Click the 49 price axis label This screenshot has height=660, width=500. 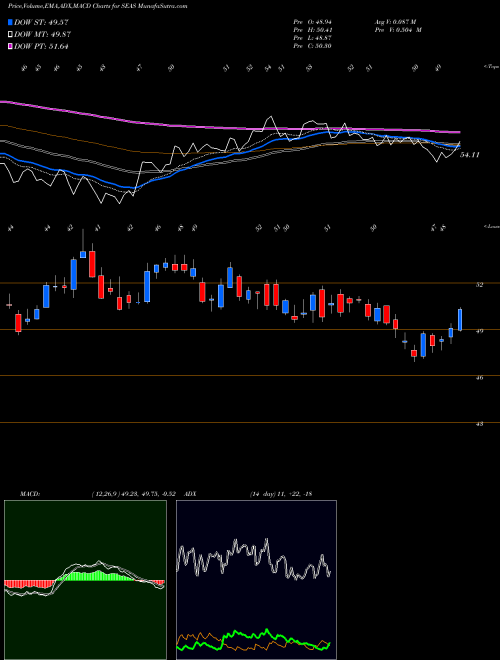click(x=479, y=331)
